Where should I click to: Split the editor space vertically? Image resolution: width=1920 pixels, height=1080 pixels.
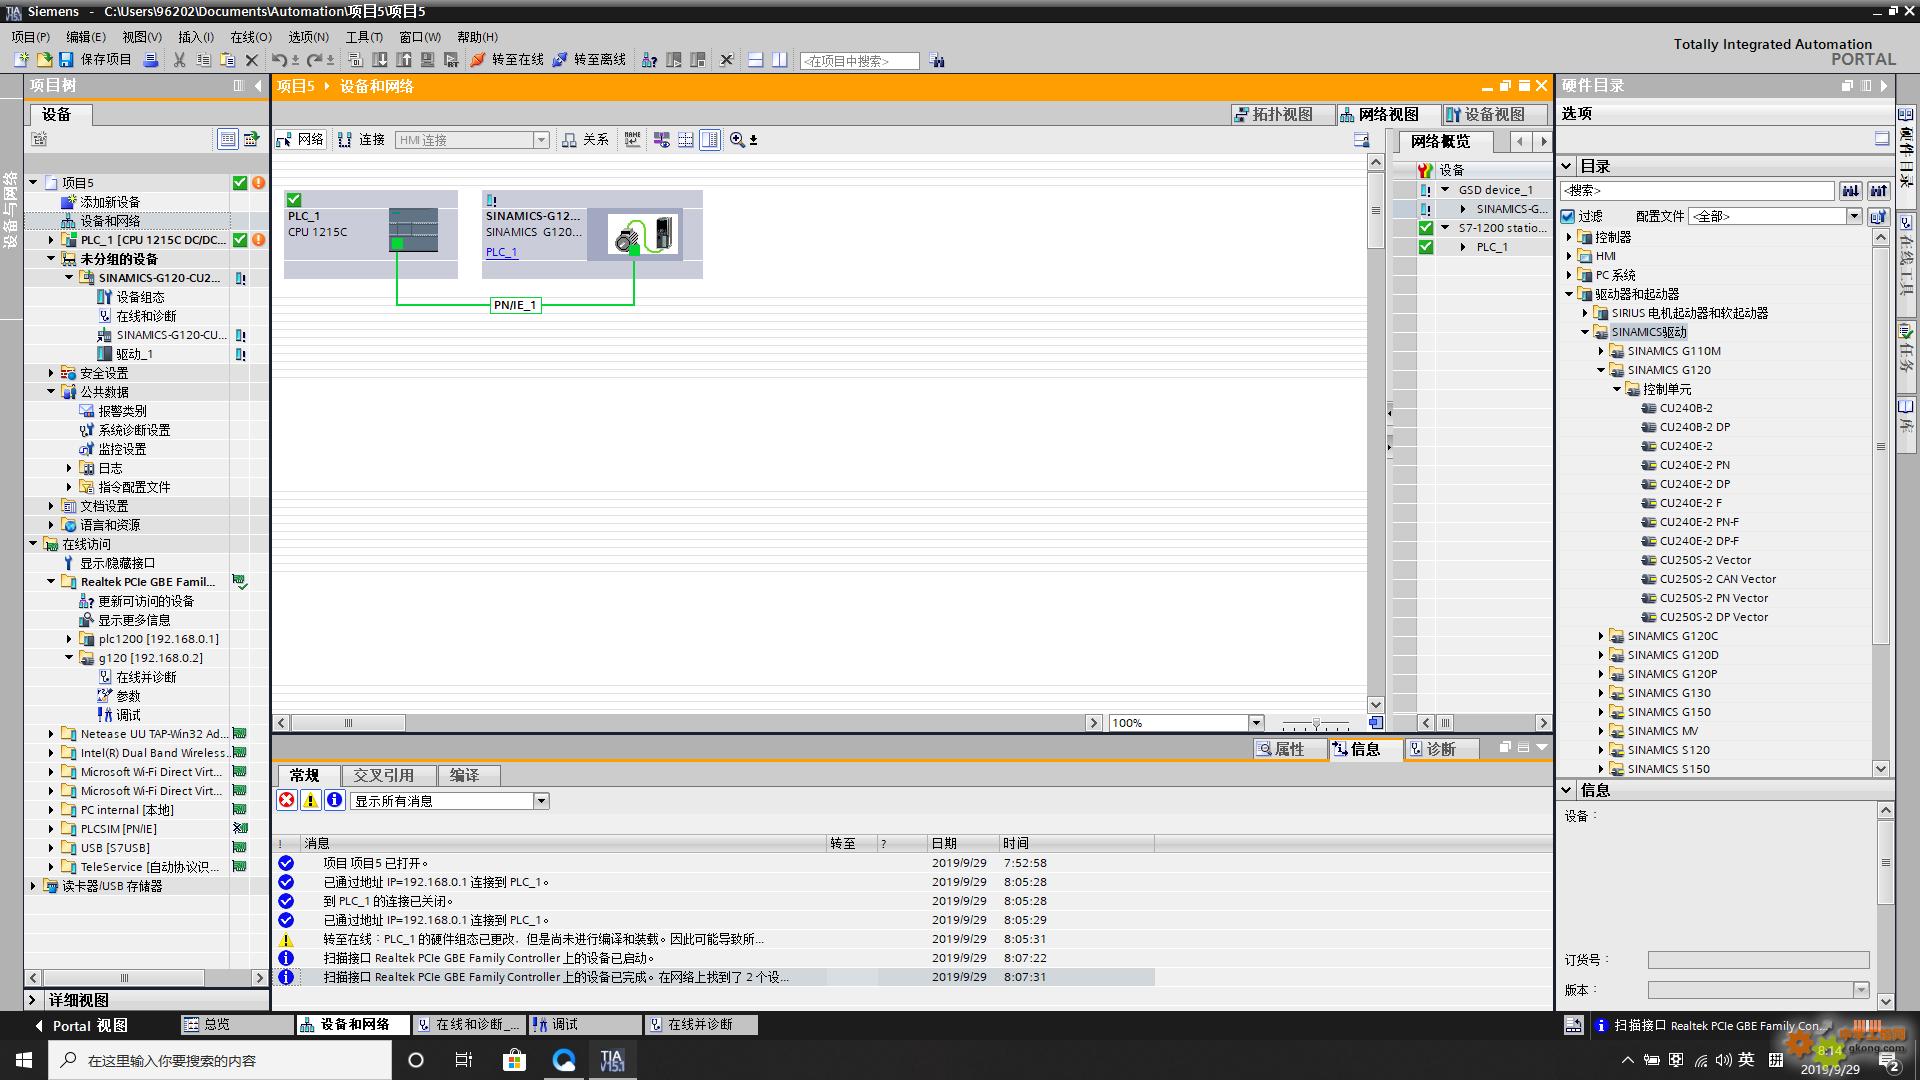tap(780, 60)
